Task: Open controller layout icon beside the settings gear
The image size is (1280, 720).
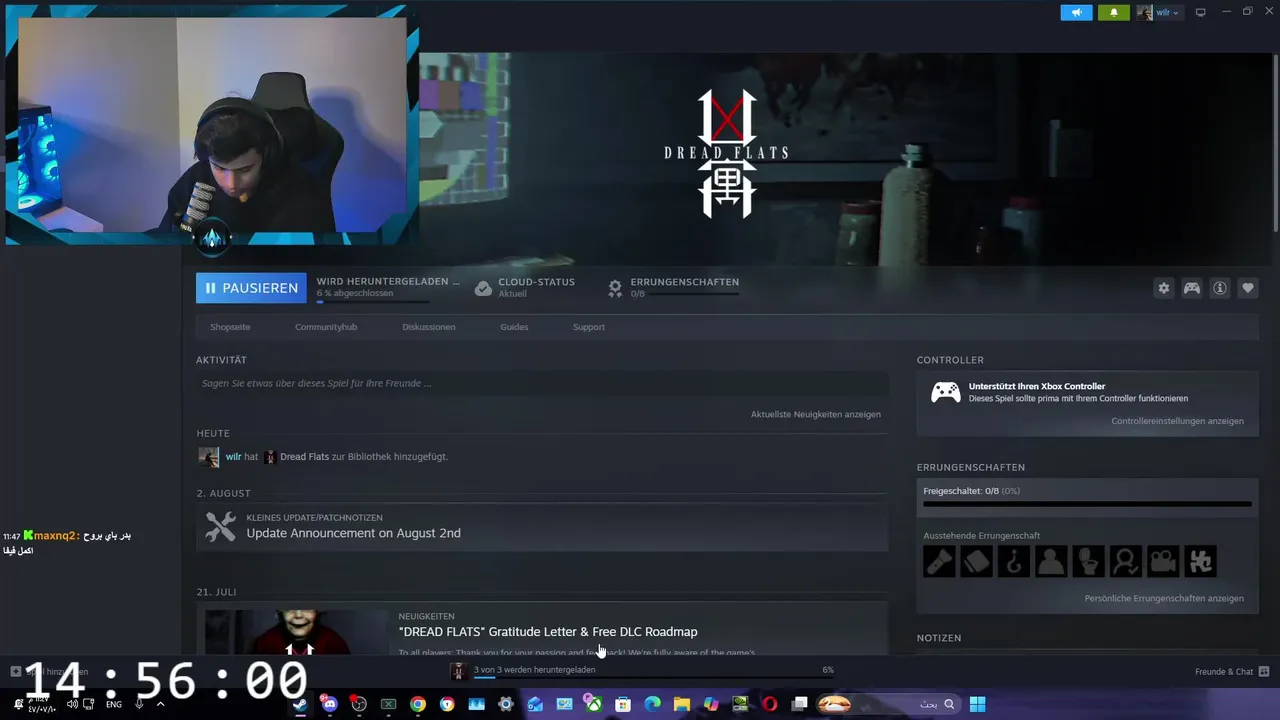Action: click(1192, 288)
